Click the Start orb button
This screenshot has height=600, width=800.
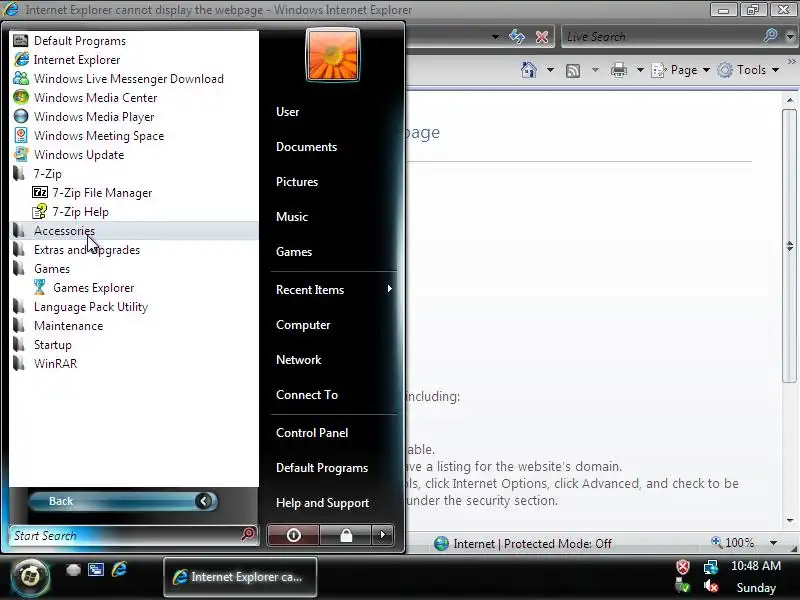click(30, 577)
